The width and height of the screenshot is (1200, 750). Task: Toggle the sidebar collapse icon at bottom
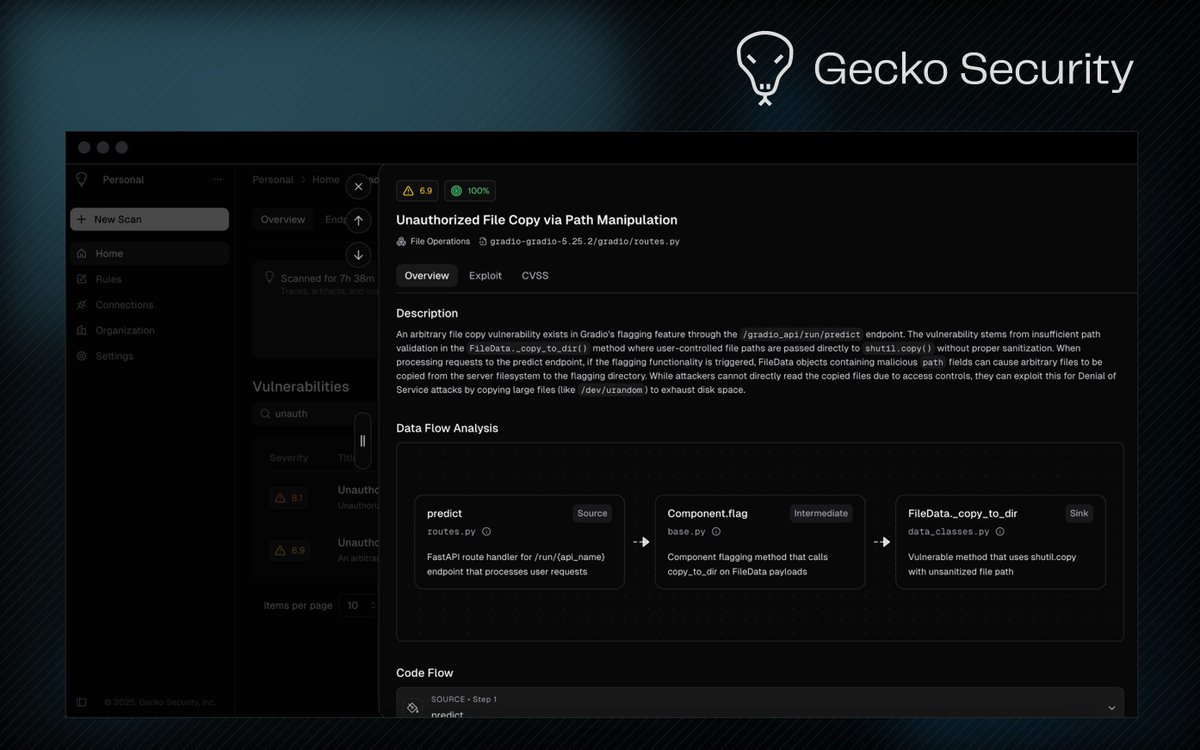click(x=82, y=702)
